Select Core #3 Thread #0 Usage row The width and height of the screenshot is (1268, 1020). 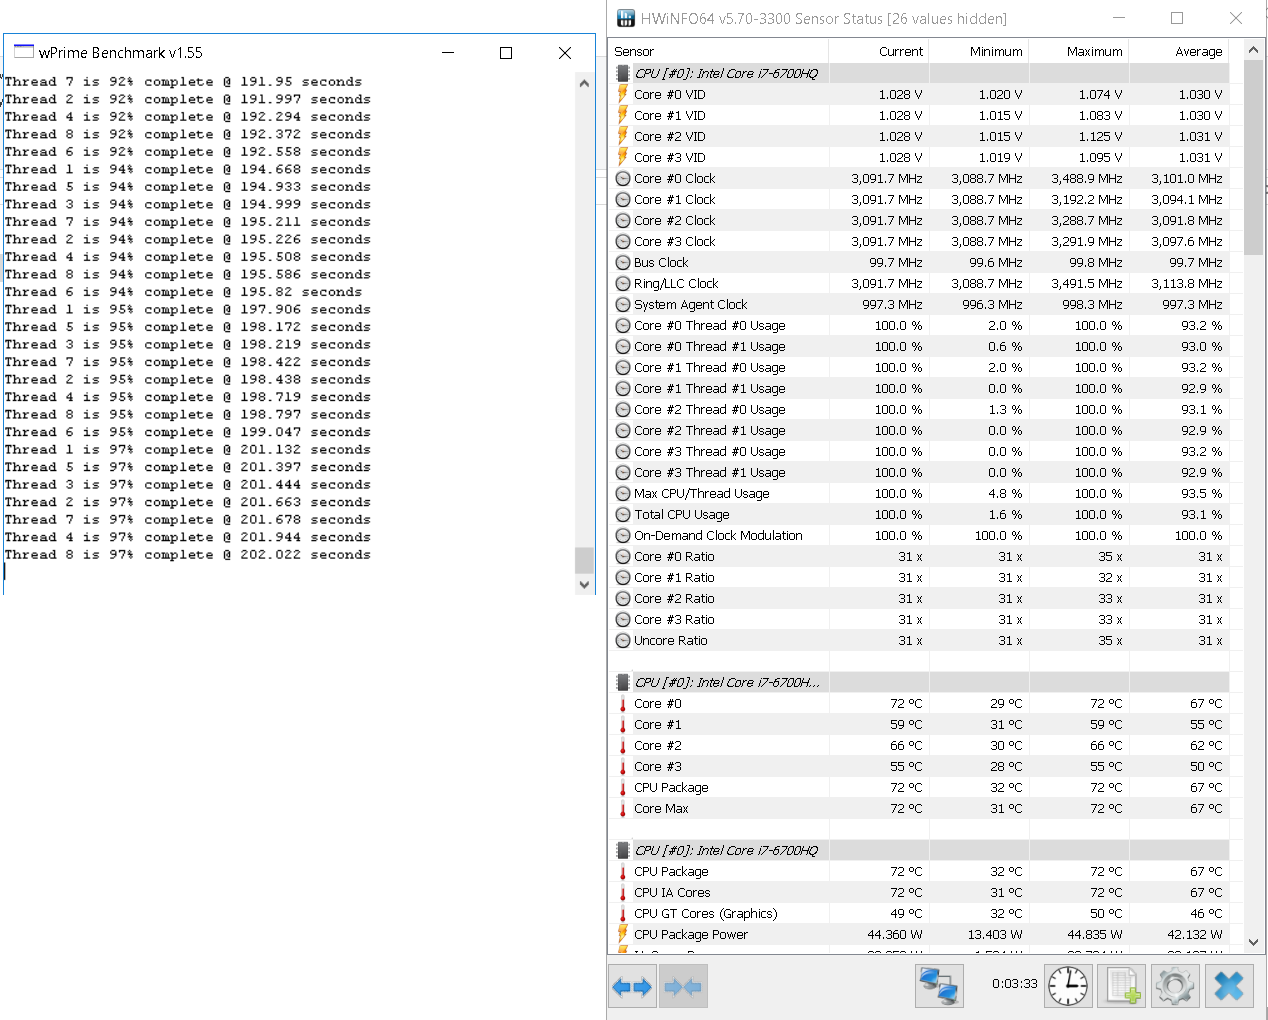pos(919,451)
